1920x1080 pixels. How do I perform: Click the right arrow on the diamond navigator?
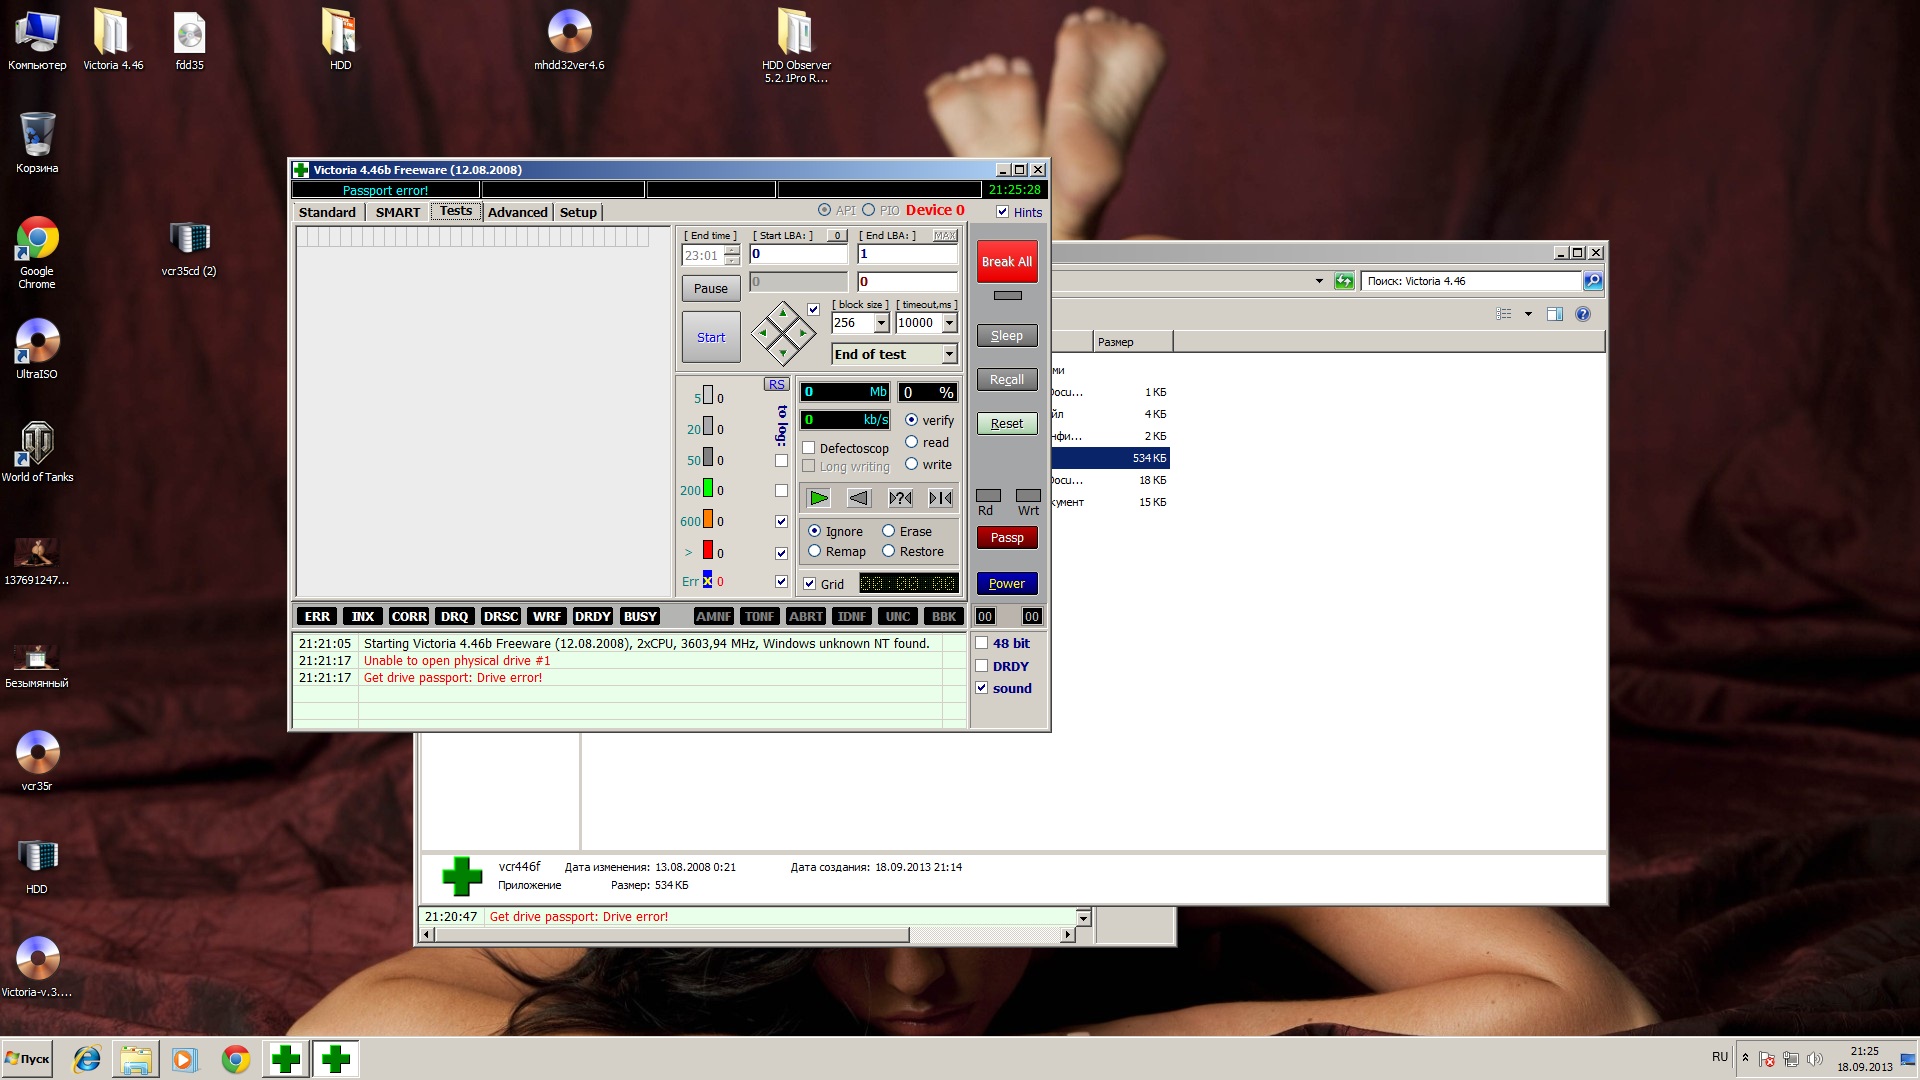tap(803, 333)
